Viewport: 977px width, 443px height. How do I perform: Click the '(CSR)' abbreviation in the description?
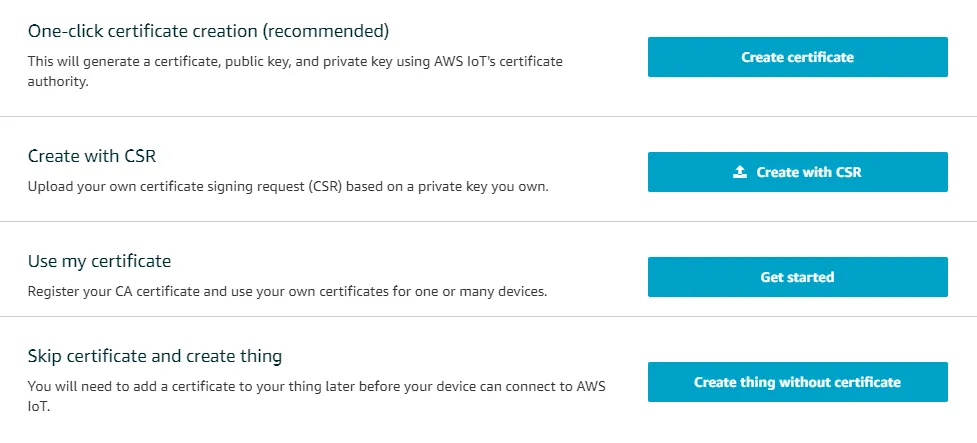(x=324, y=186)
